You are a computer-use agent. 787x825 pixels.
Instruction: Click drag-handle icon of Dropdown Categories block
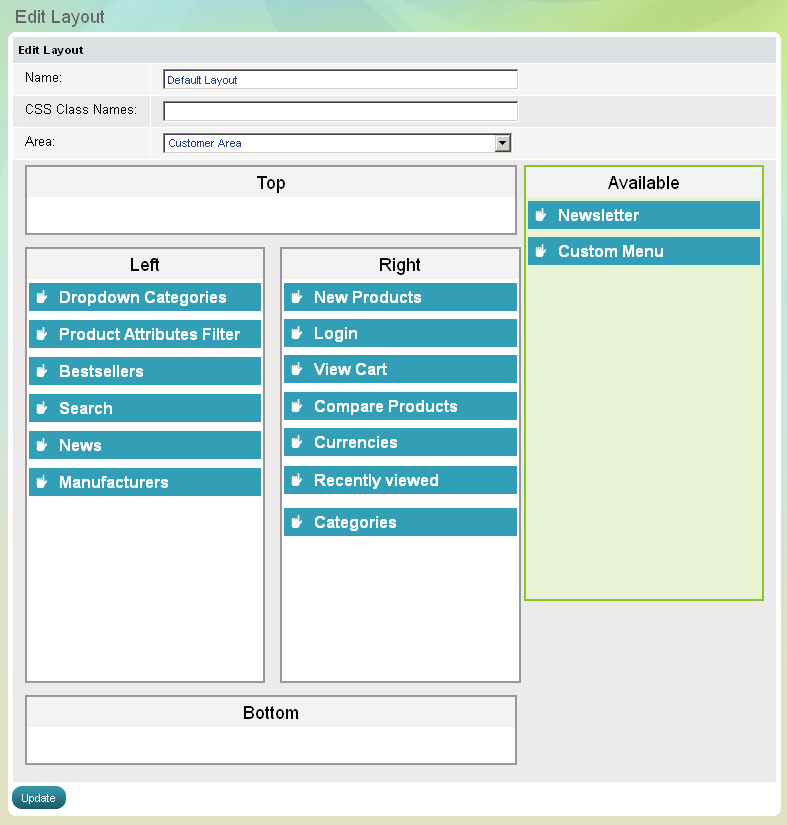(x=42, y=297)
